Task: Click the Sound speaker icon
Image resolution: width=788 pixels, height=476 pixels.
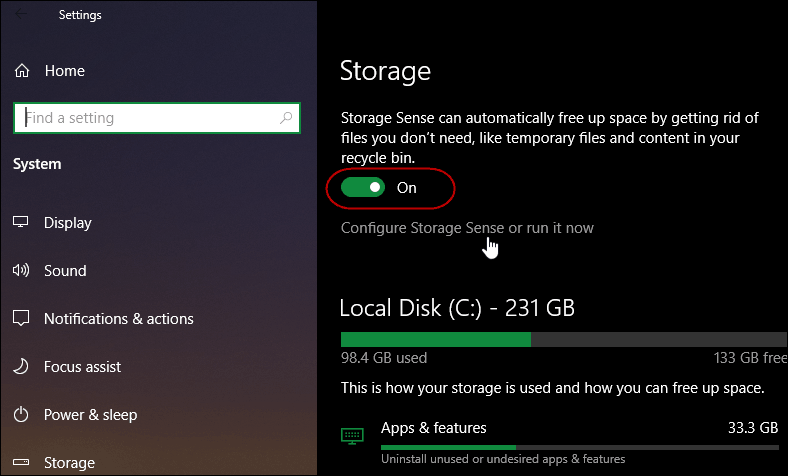Action: pos(21,270)
